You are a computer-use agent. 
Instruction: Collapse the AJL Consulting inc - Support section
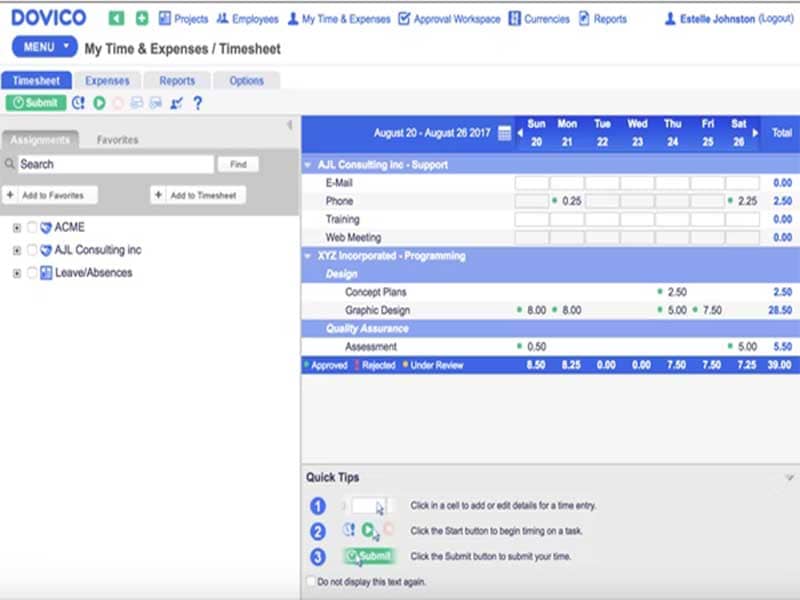(307, 163)
